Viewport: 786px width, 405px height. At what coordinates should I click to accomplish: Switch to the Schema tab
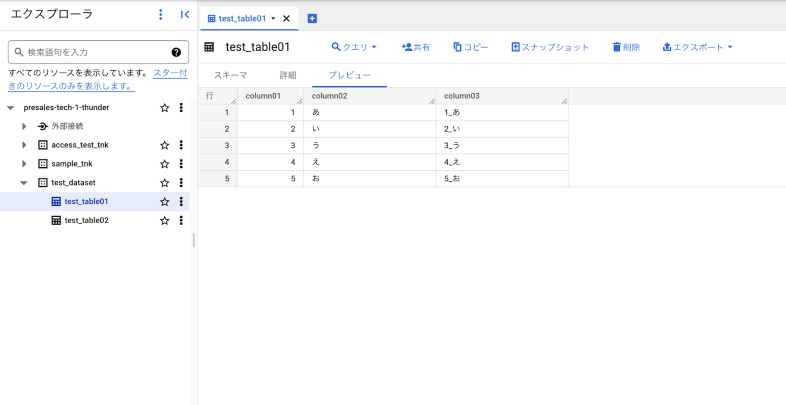230,75
